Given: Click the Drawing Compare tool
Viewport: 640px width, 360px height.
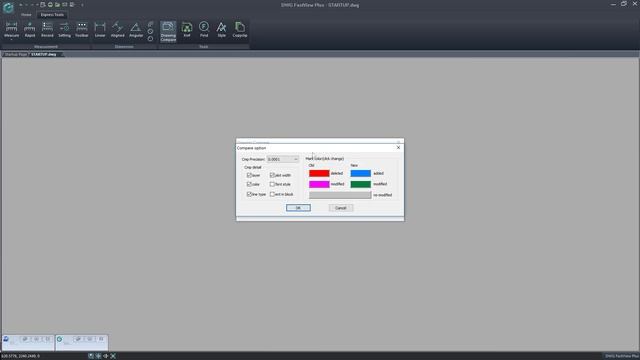Looking at the screenshot, I should coord(168,31).
